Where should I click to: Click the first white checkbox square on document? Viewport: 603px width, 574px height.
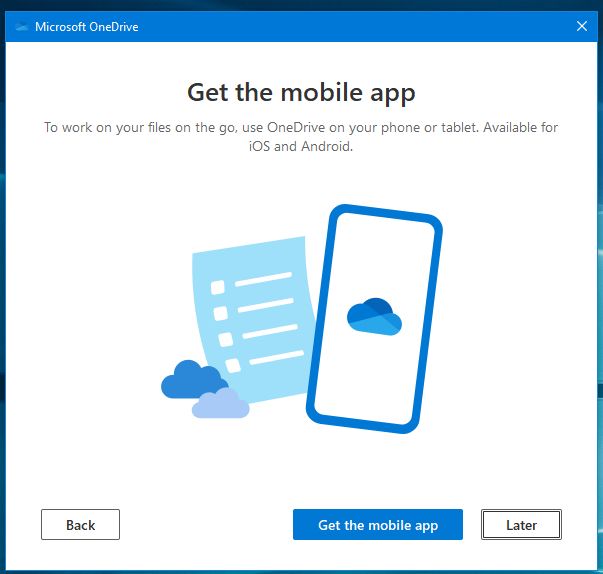217,287
